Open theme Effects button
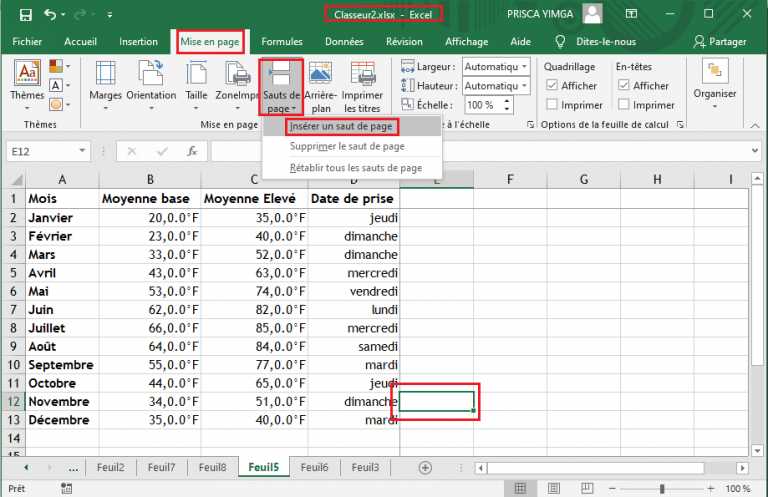 coord(59,104)
